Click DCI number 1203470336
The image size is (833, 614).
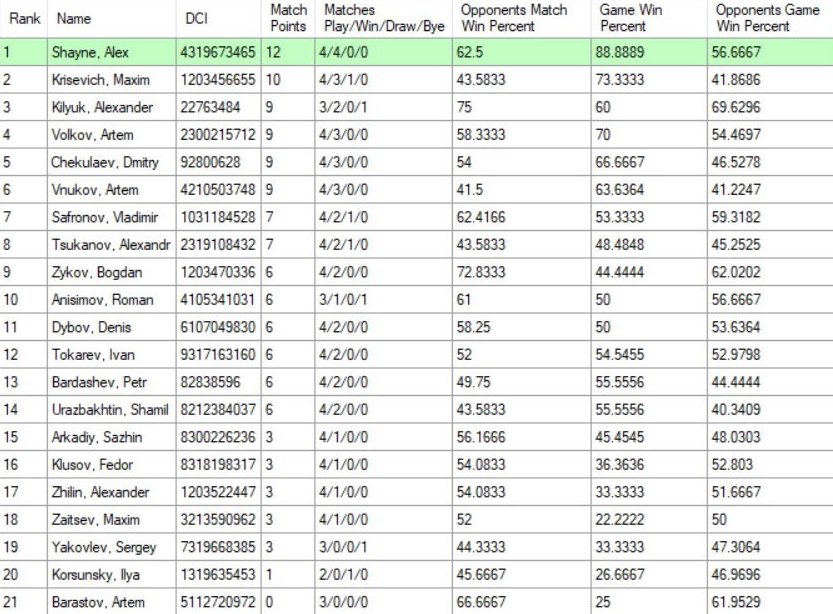click(x=218, y=272)
